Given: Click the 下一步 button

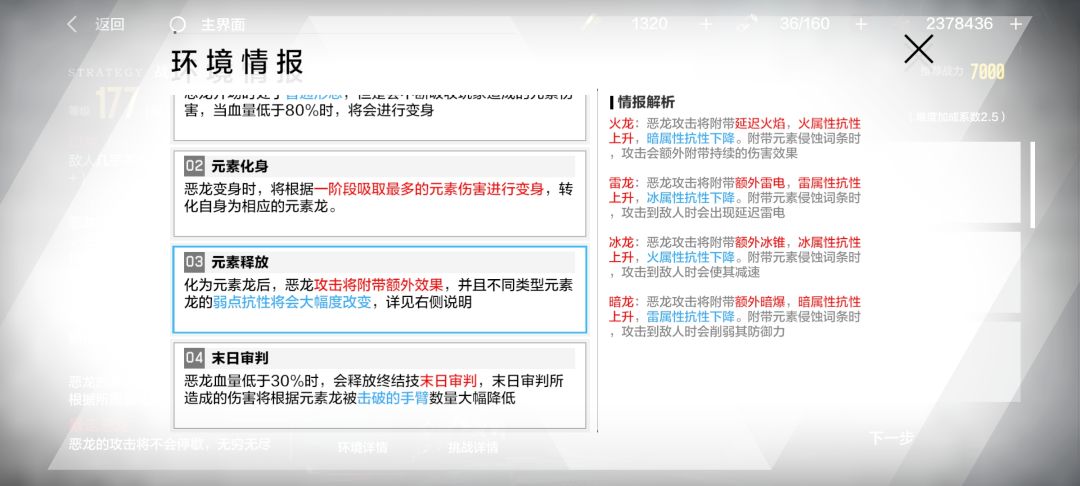Looking at the screenshot, I should pyautogui.click(x=891, y=438).
